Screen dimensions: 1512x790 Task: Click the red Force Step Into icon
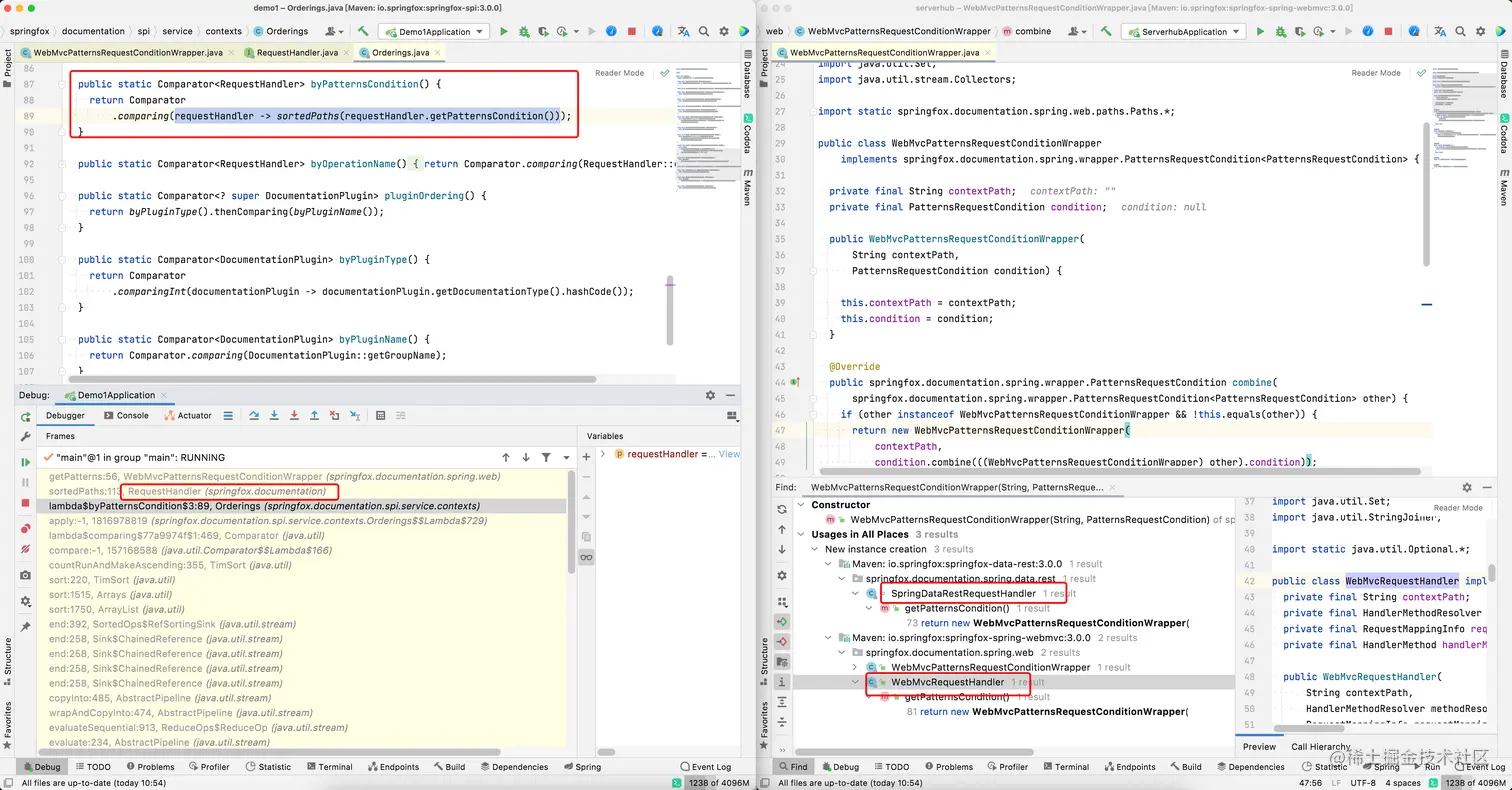295,415
